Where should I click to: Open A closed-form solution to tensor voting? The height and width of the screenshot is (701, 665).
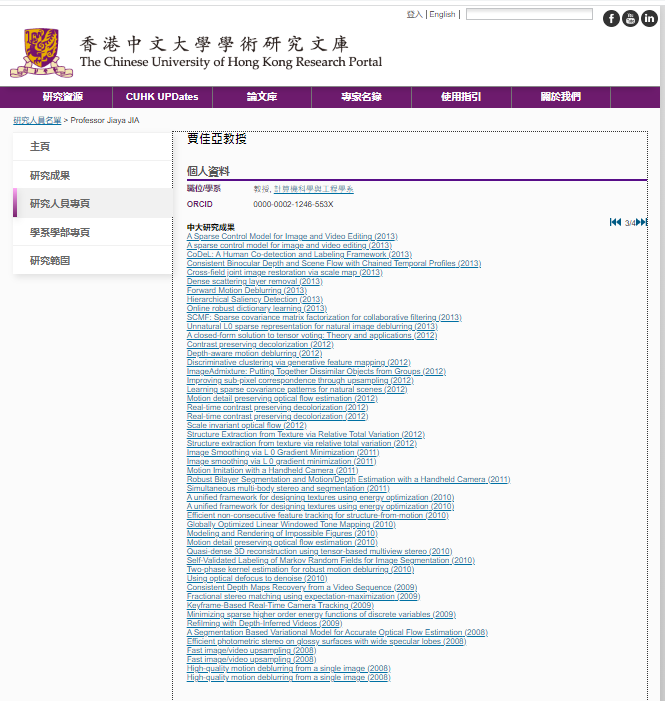pyautogui.click(x=312, y=335)
